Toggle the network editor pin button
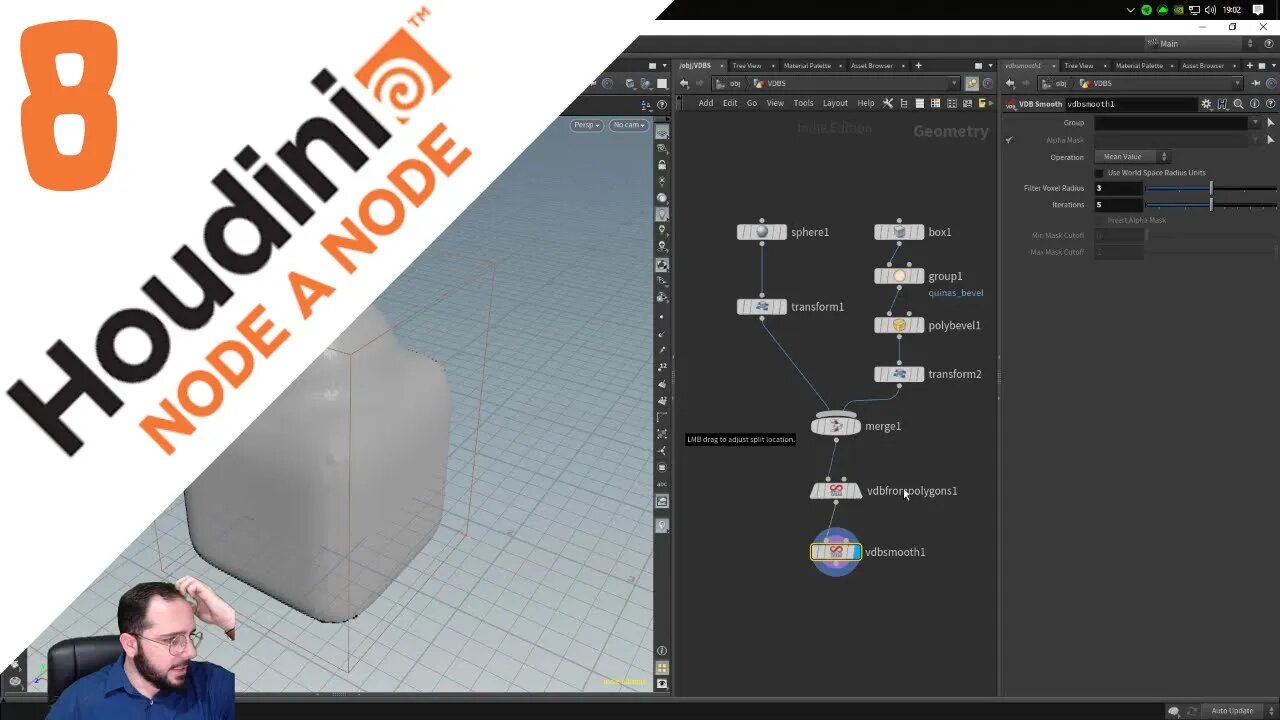 coord(971,84)
